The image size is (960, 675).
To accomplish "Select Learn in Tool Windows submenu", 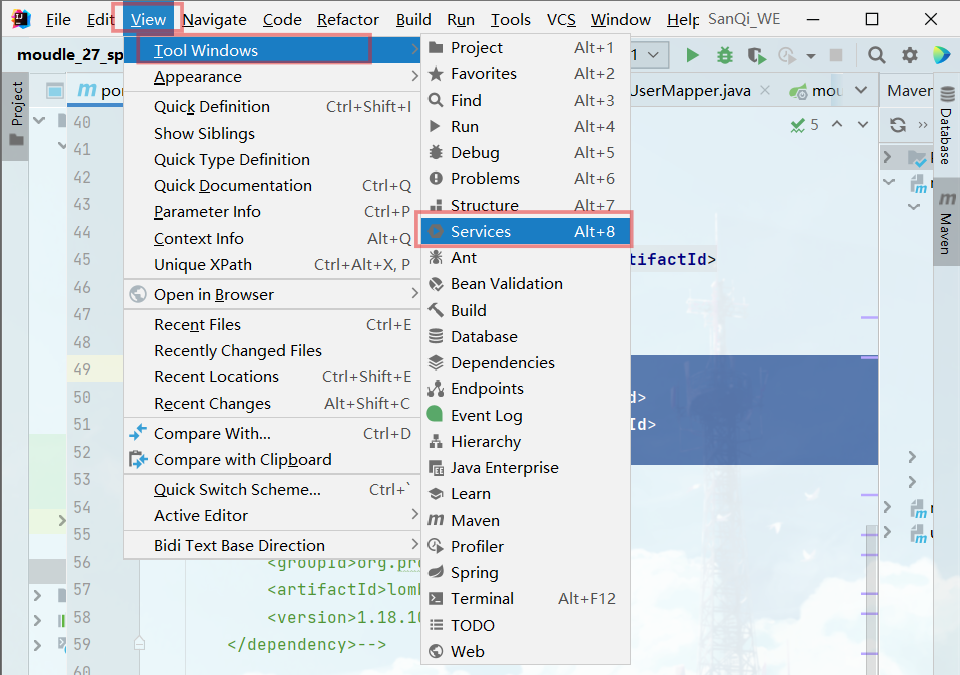I will click(525, 494).
